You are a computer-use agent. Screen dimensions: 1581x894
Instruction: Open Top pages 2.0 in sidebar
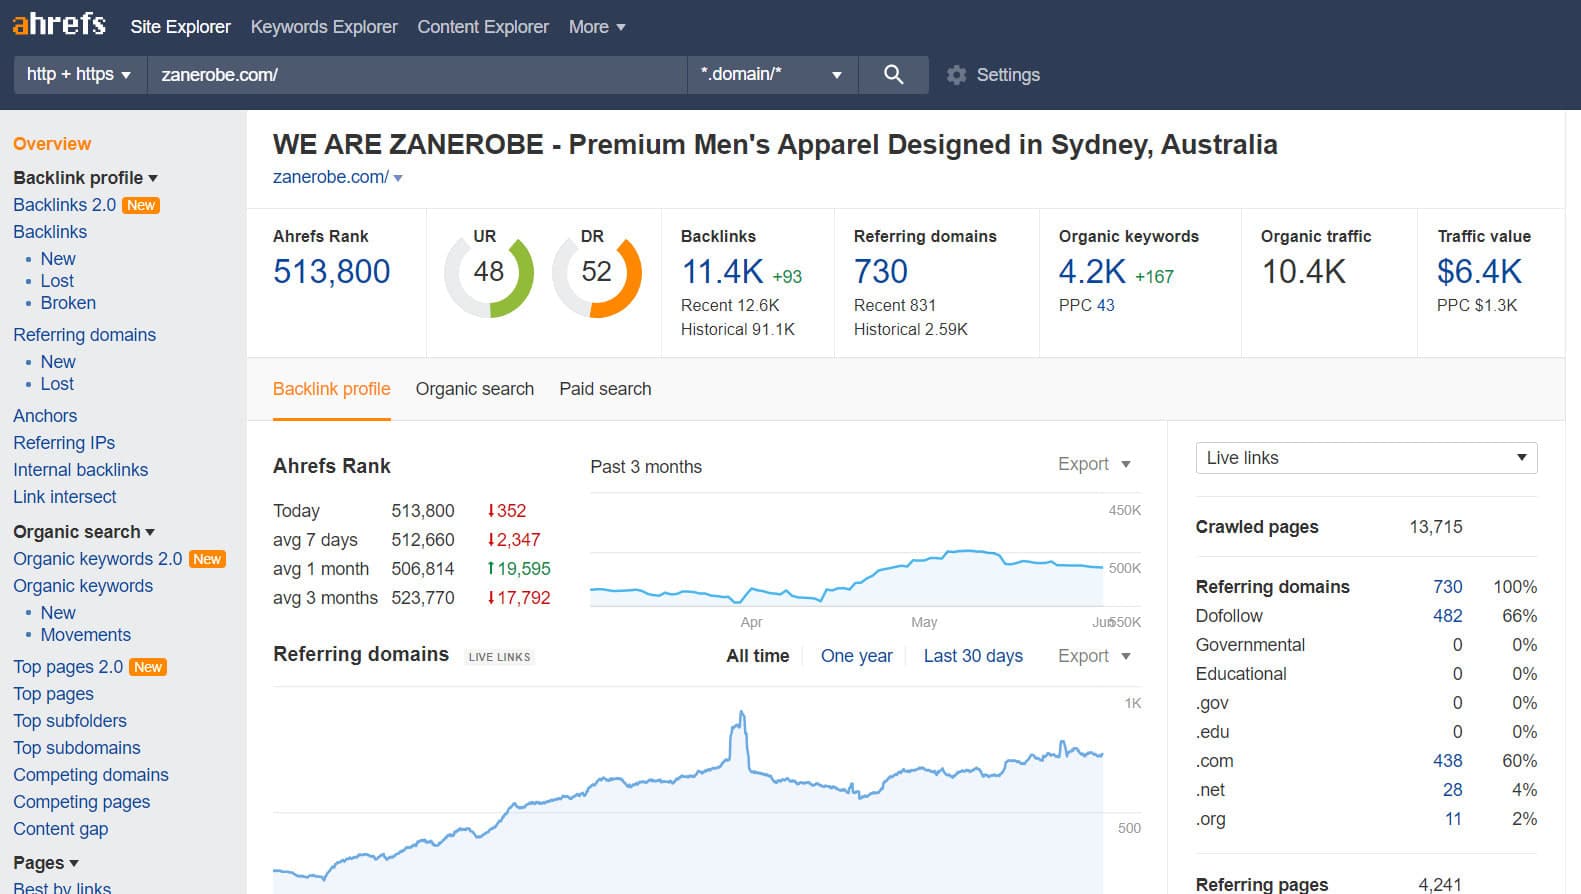(68, 667)
